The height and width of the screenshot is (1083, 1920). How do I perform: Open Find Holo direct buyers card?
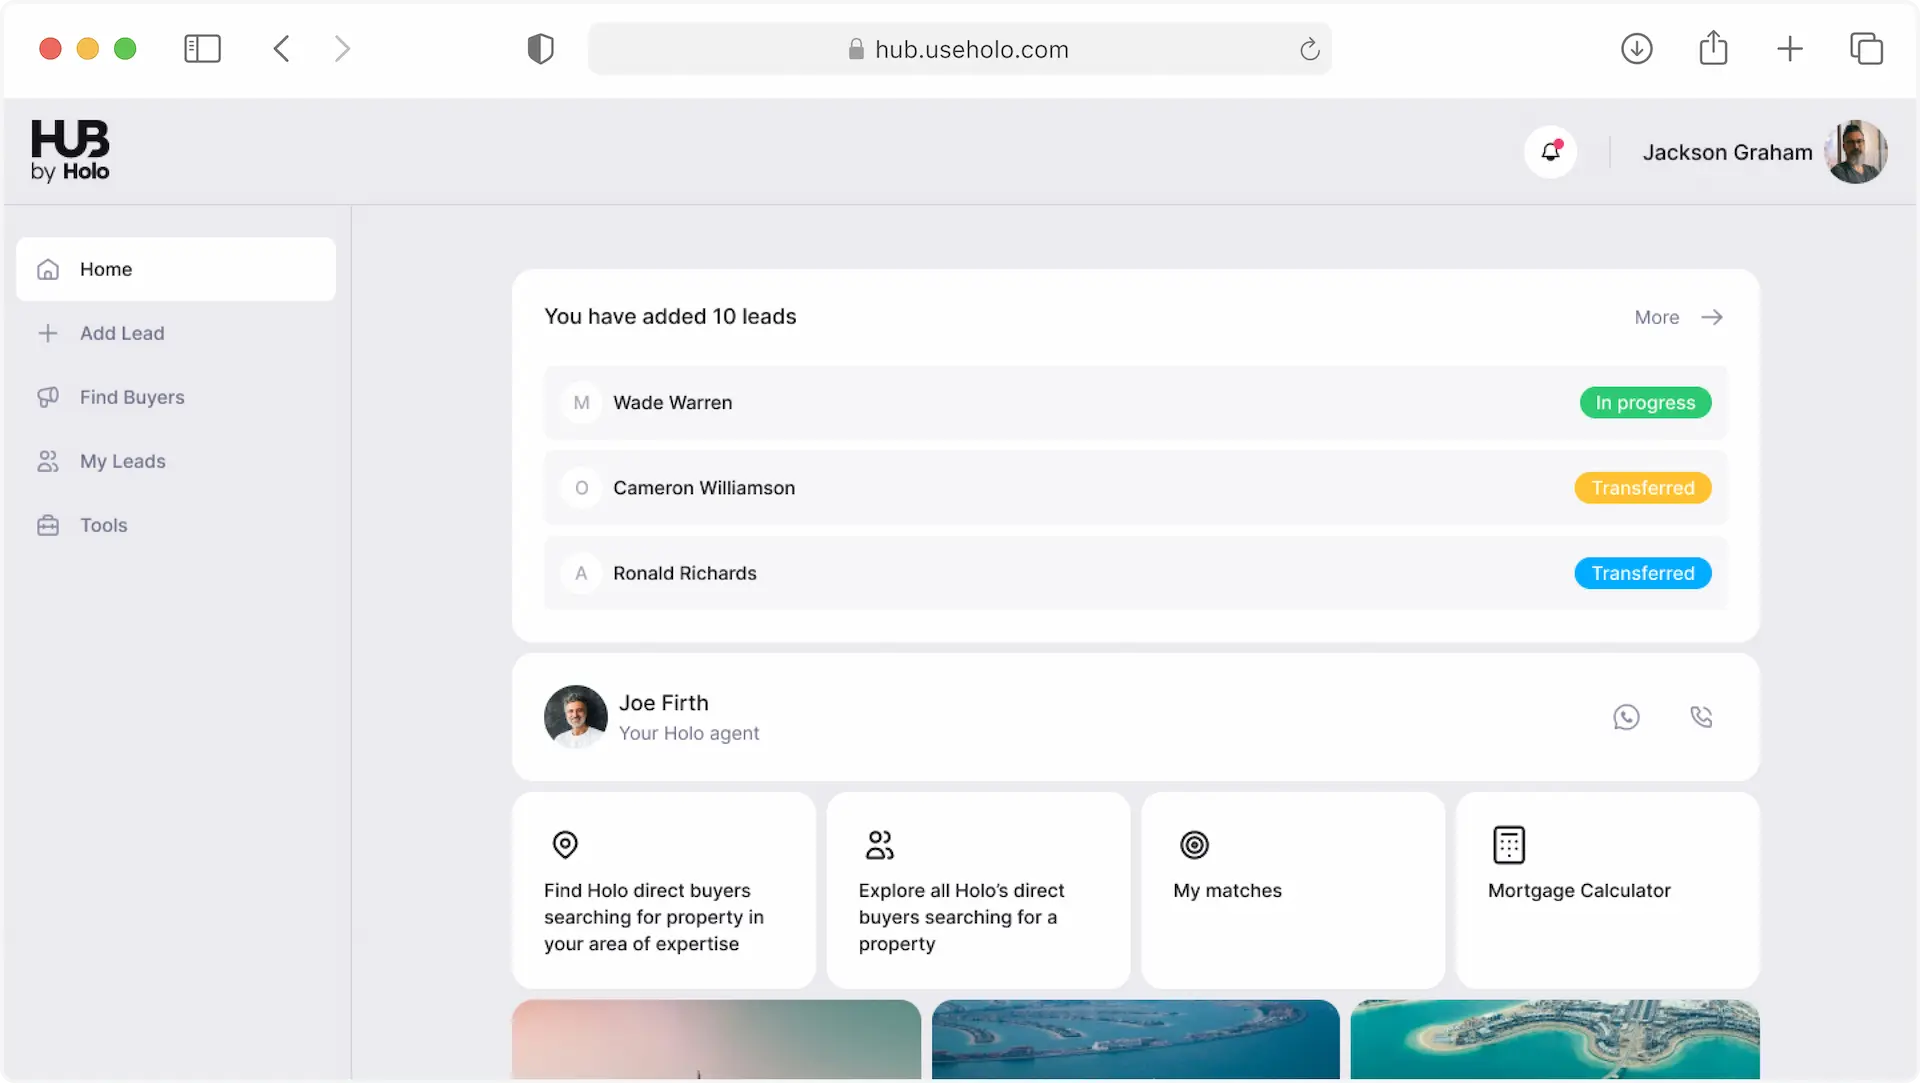point(664,890)
